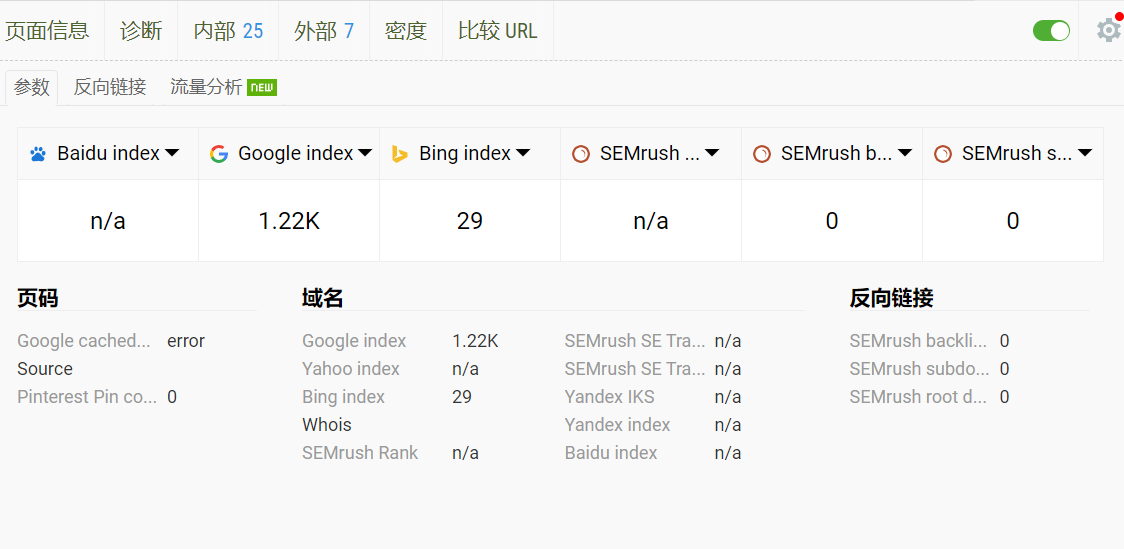The width and height of the screenshot is (1124, 549).
Task: Expand the Baidu index dropdown arrow
Action: tap(172, 153)
